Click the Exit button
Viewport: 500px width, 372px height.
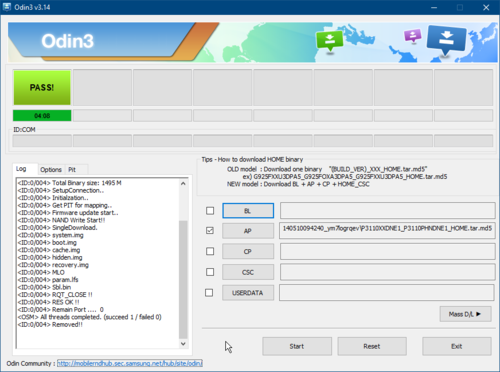457,346
